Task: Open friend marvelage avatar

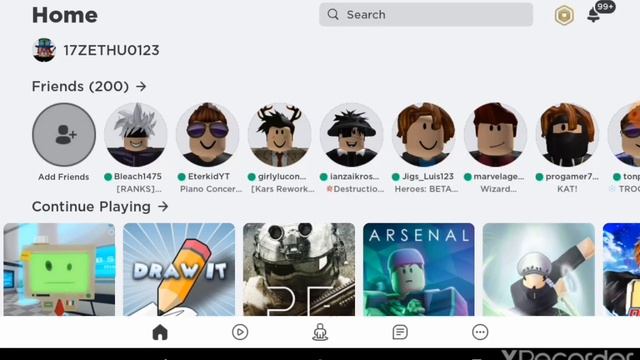Action: coord(495,135)
